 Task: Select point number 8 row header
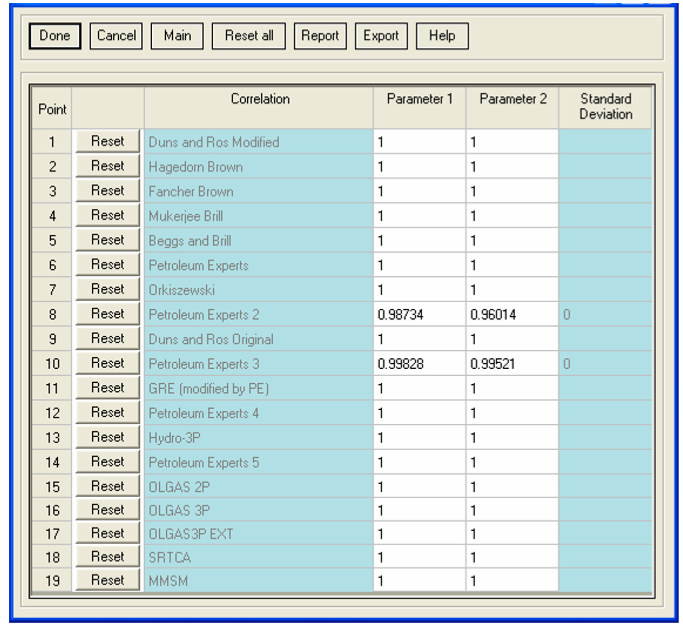[x=52, y=314]
